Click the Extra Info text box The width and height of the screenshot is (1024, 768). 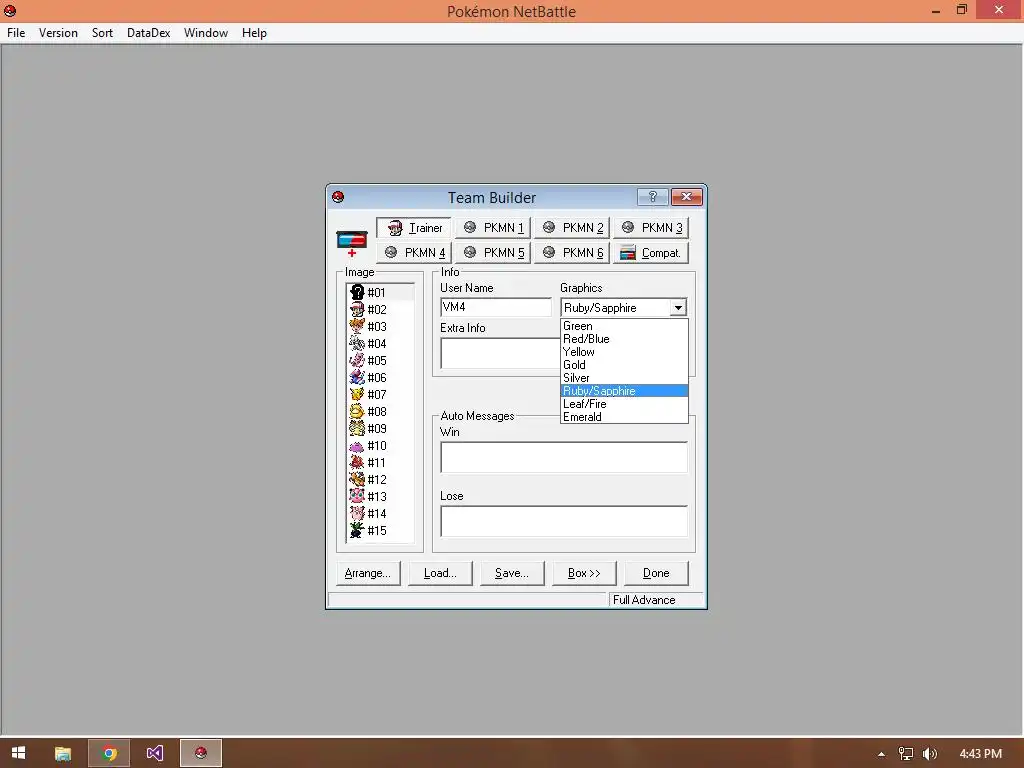[x=500, y=353]
